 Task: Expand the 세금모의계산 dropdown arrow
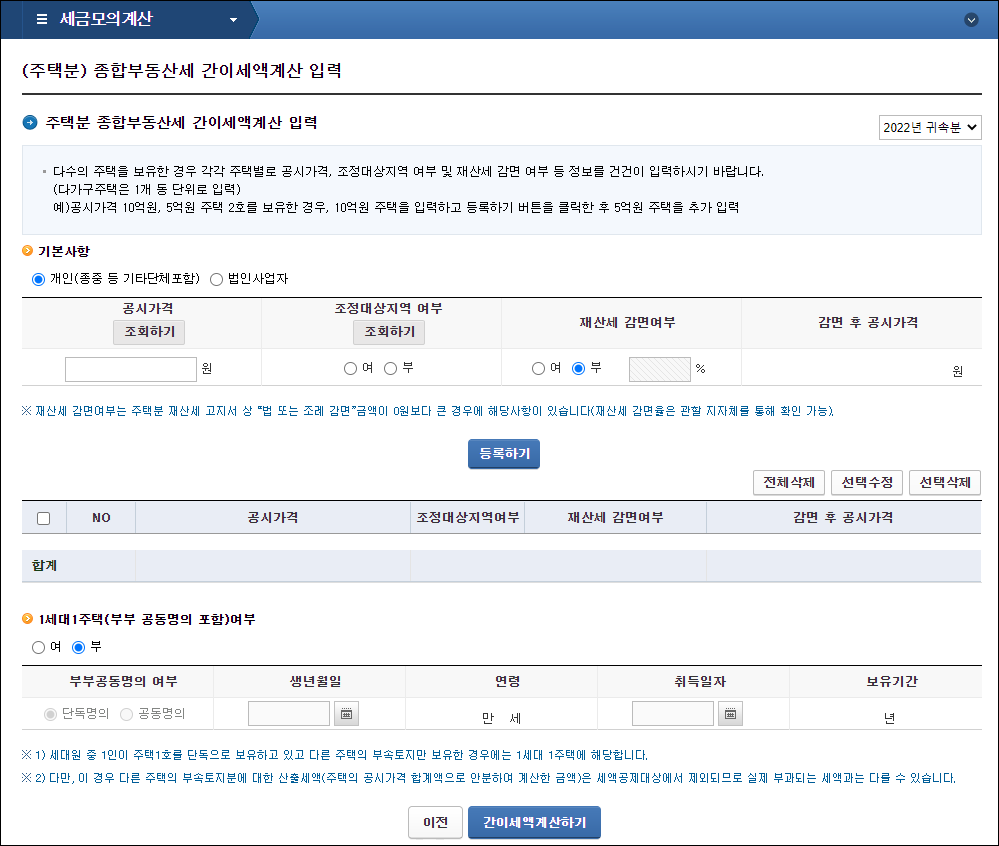(233, 20)
